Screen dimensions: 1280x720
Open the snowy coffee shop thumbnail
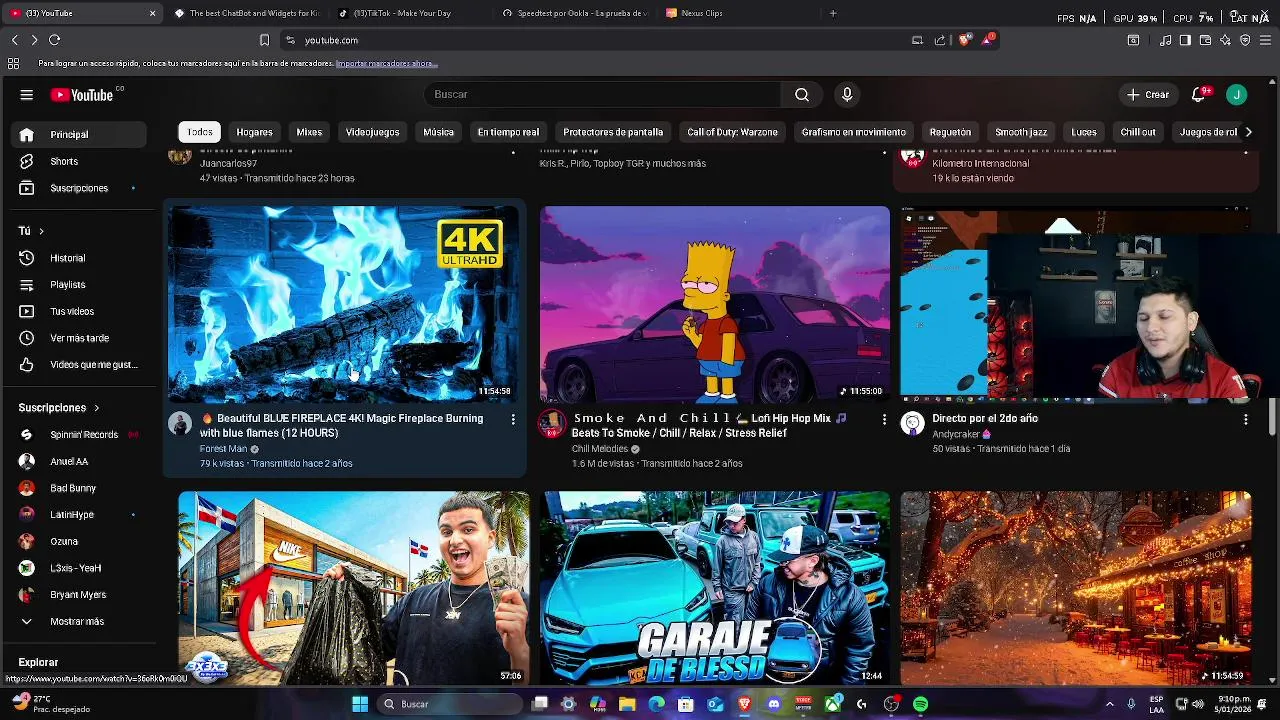pyautogui.click(x=1076, y=588)
